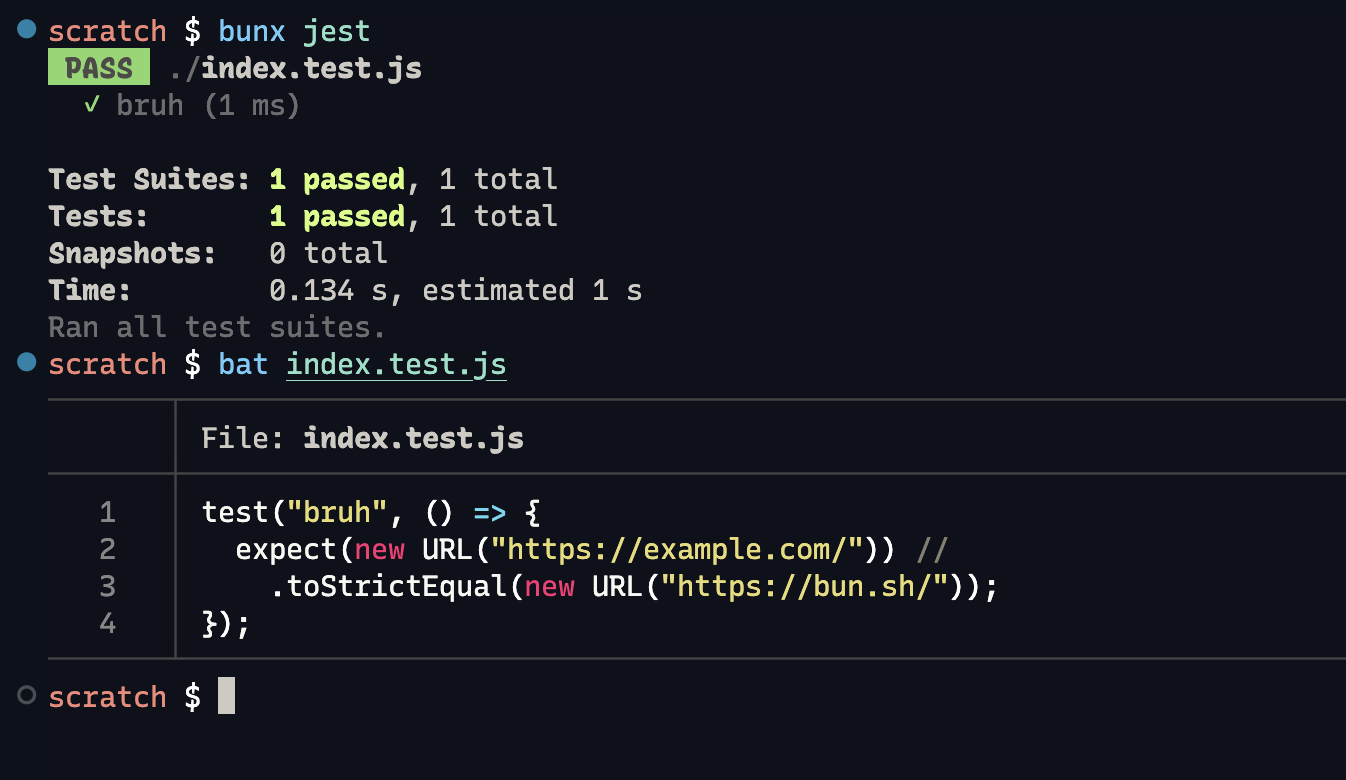Click ./index.test.js next to PASS
The height and width of the screenshot is (780, 1346).
pyautogui.click(x=297, y=67)
